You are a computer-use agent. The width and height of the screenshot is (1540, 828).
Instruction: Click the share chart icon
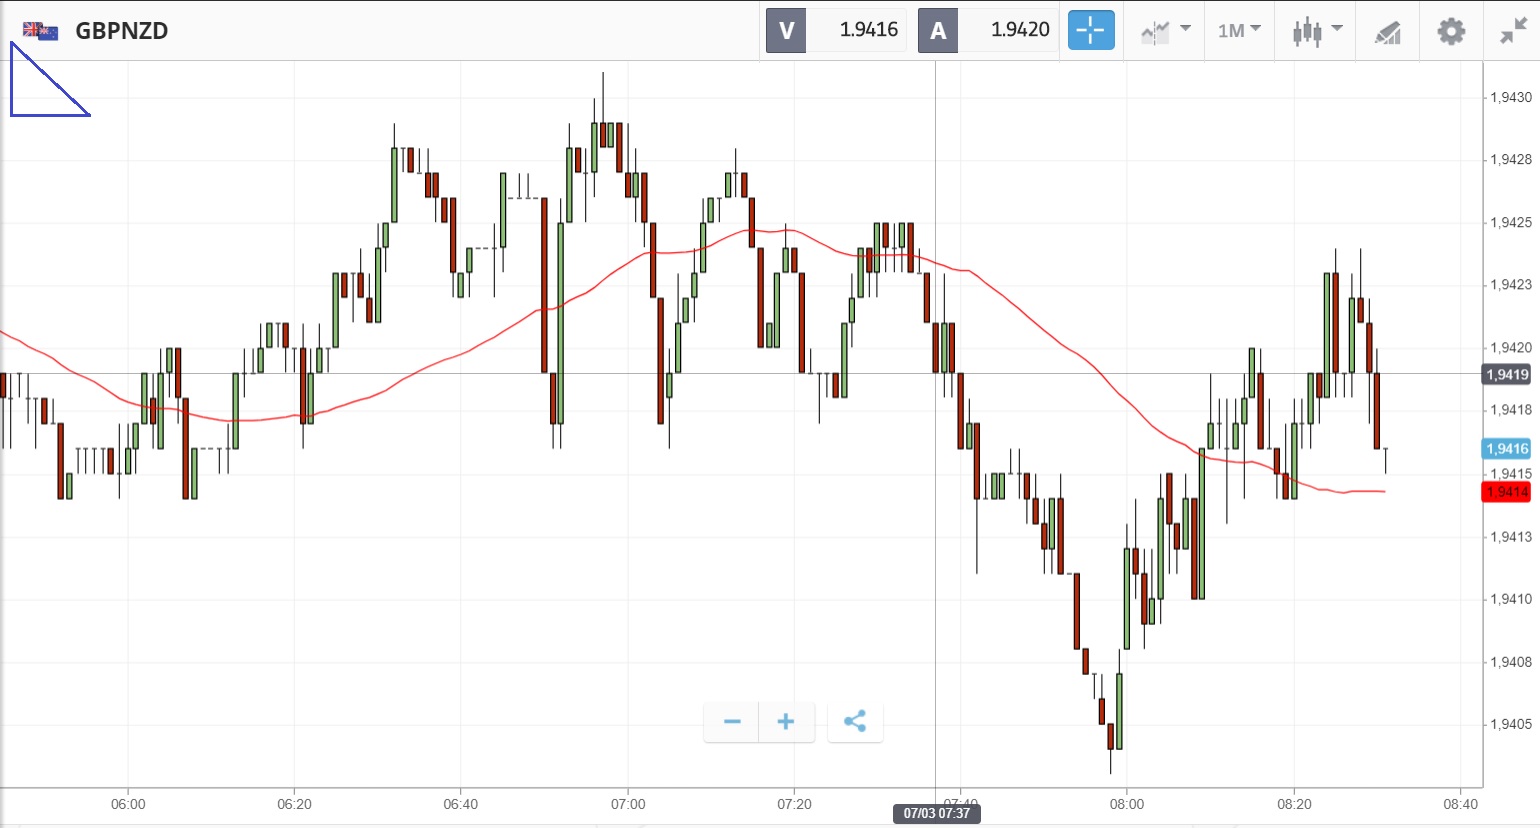855,721
